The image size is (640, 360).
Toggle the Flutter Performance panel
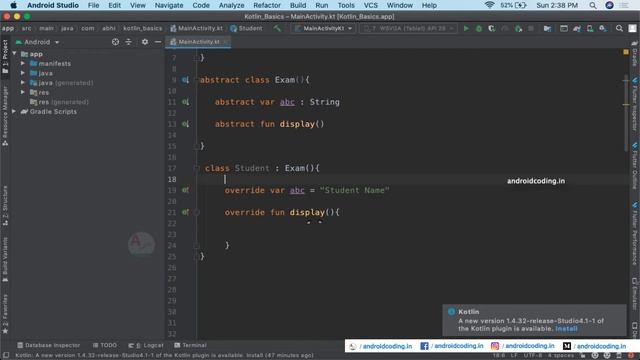click(635, 233)
